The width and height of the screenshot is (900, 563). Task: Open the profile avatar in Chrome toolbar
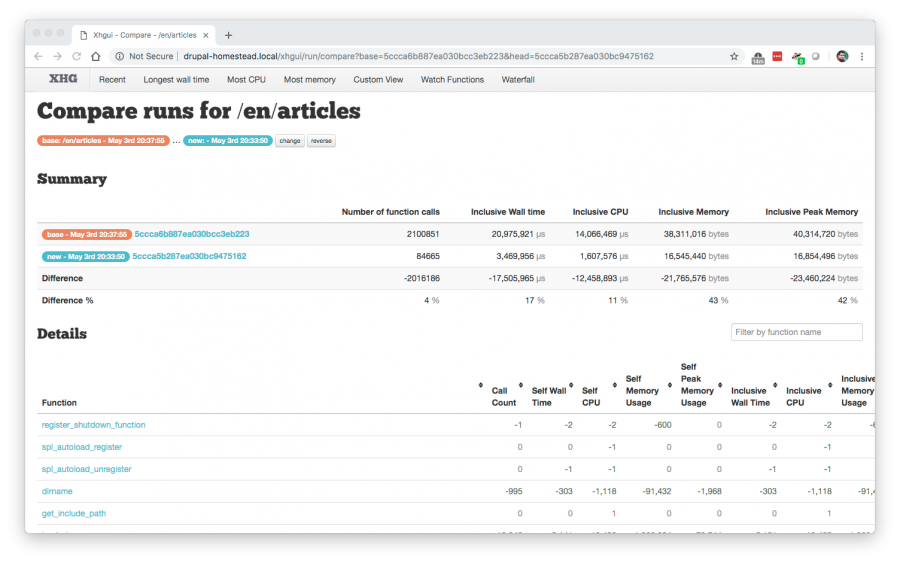[x=842, y=56]
